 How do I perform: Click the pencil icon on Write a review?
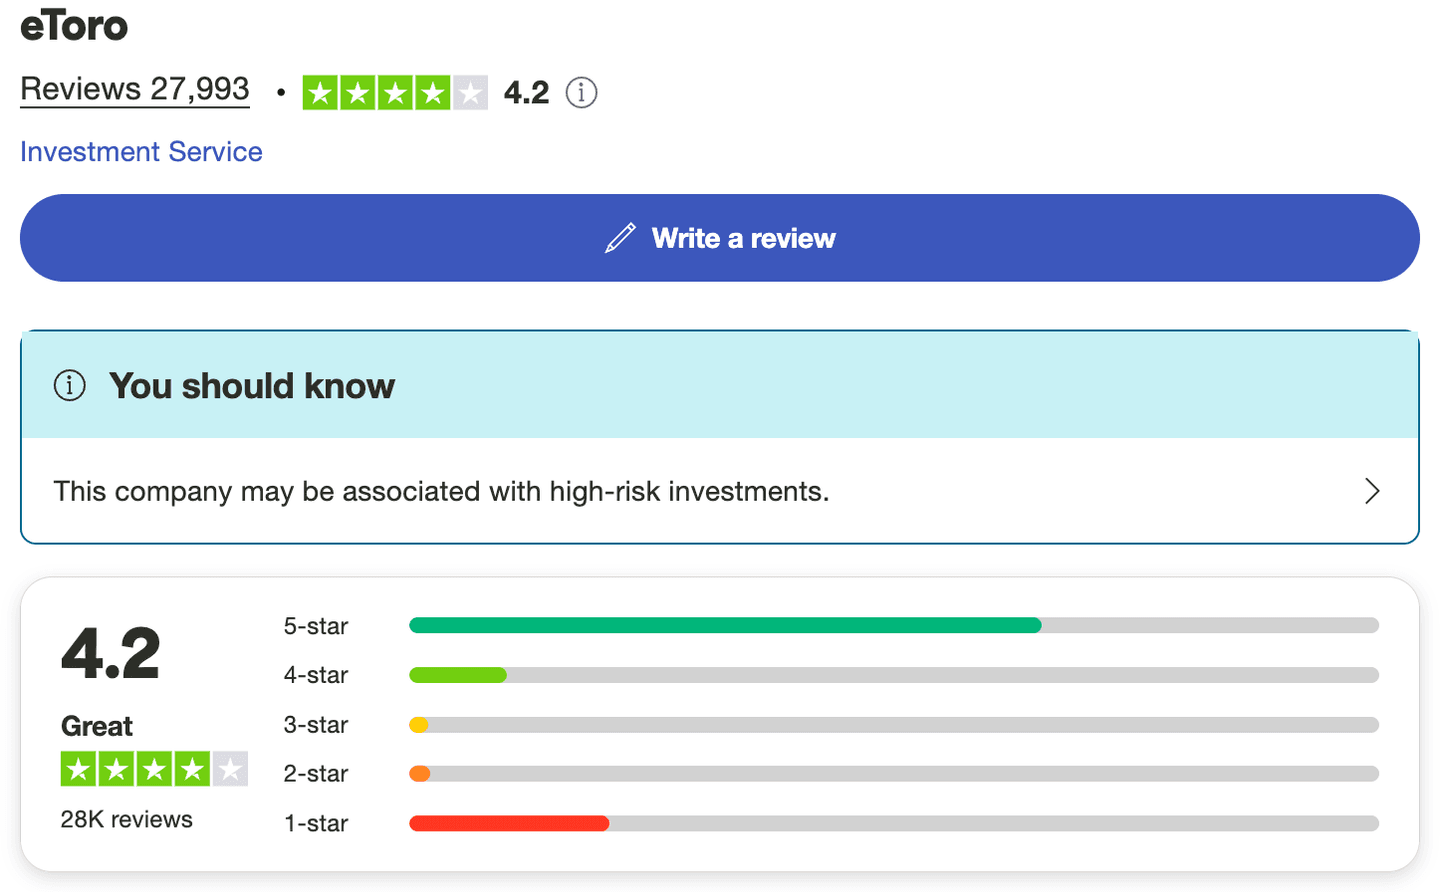tap(621, 237)
